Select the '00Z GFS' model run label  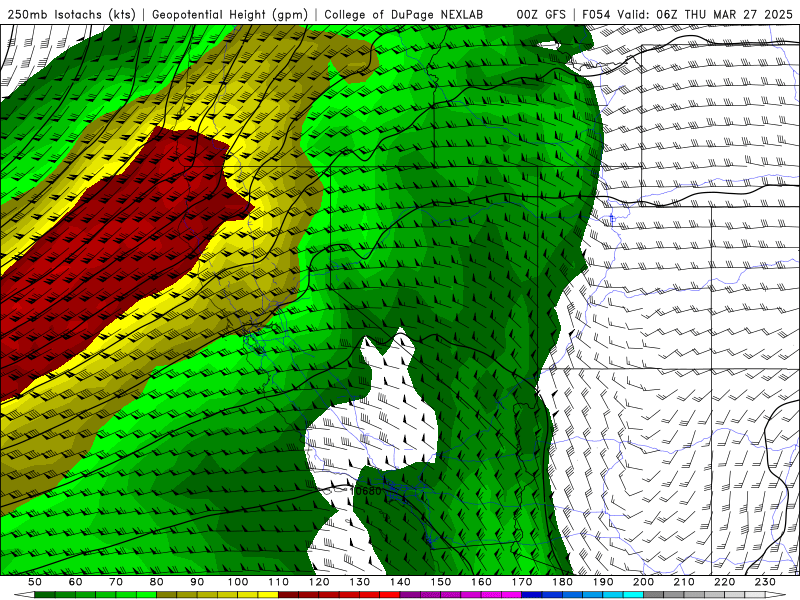(541, 14)
